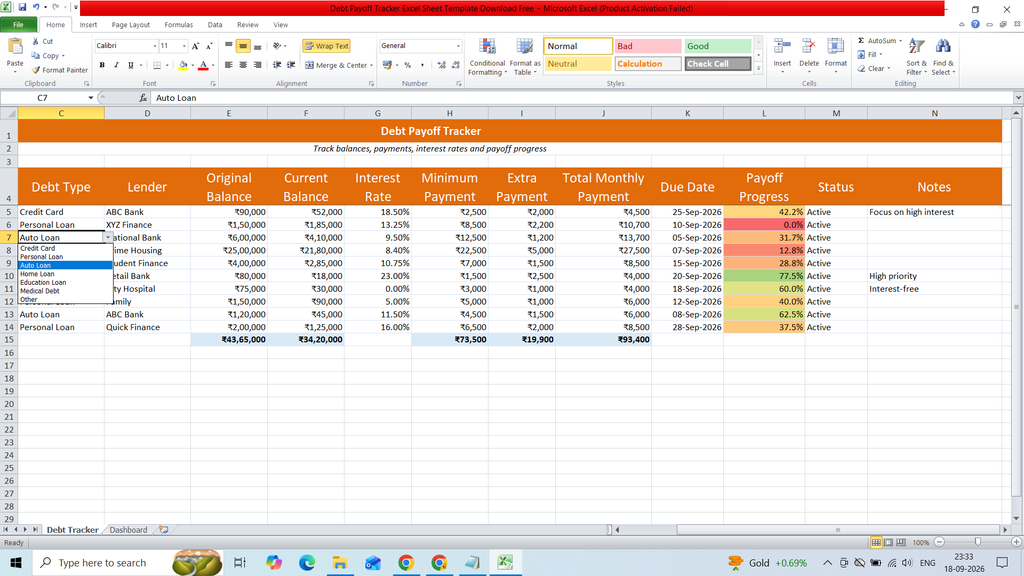Screen dimensions: 1024x576
Task: Open Format as Table gallery
Action: [524, 57]
